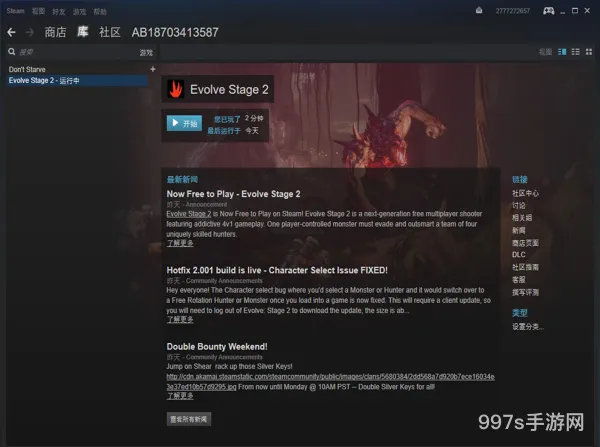Switch to detail view layout icon

[562, 52]
